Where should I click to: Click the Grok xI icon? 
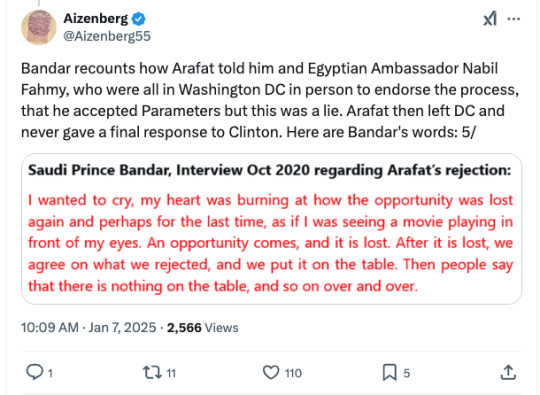click(x=490, y=19)
